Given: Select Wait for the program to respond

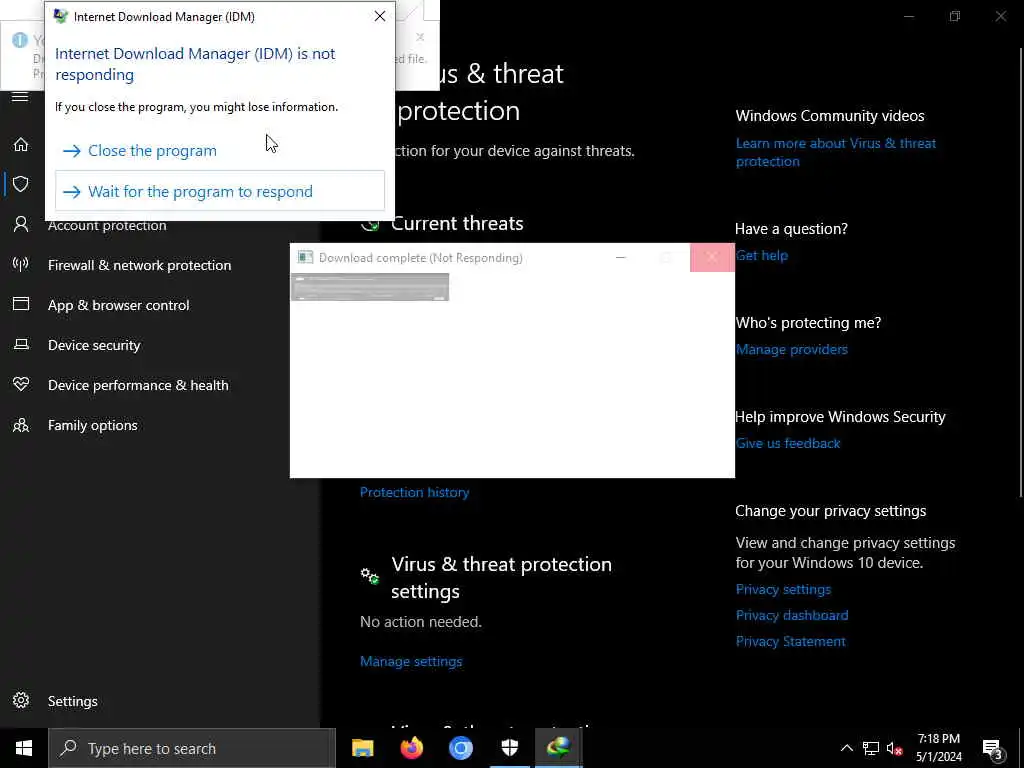Looking at the screenshot, I should tap(219, 191).
